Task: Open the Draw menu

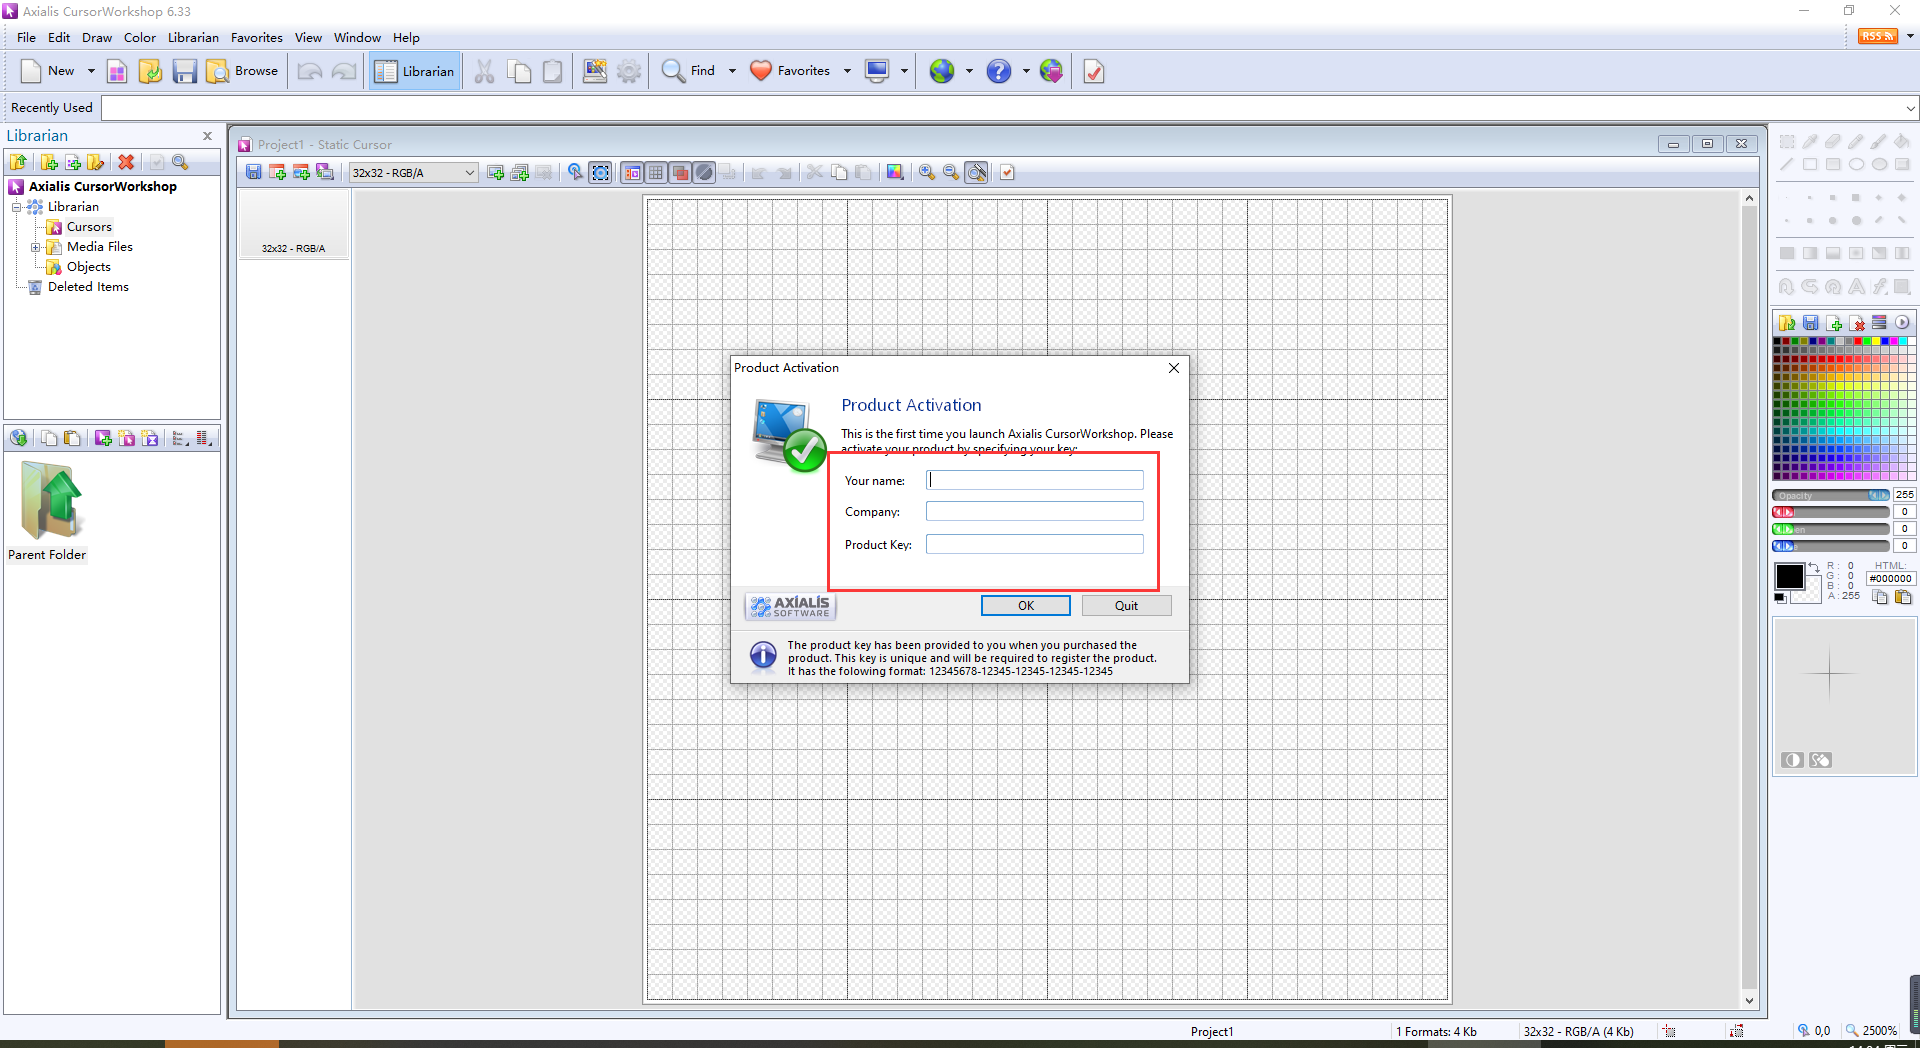Action: (x=97, y=37)
